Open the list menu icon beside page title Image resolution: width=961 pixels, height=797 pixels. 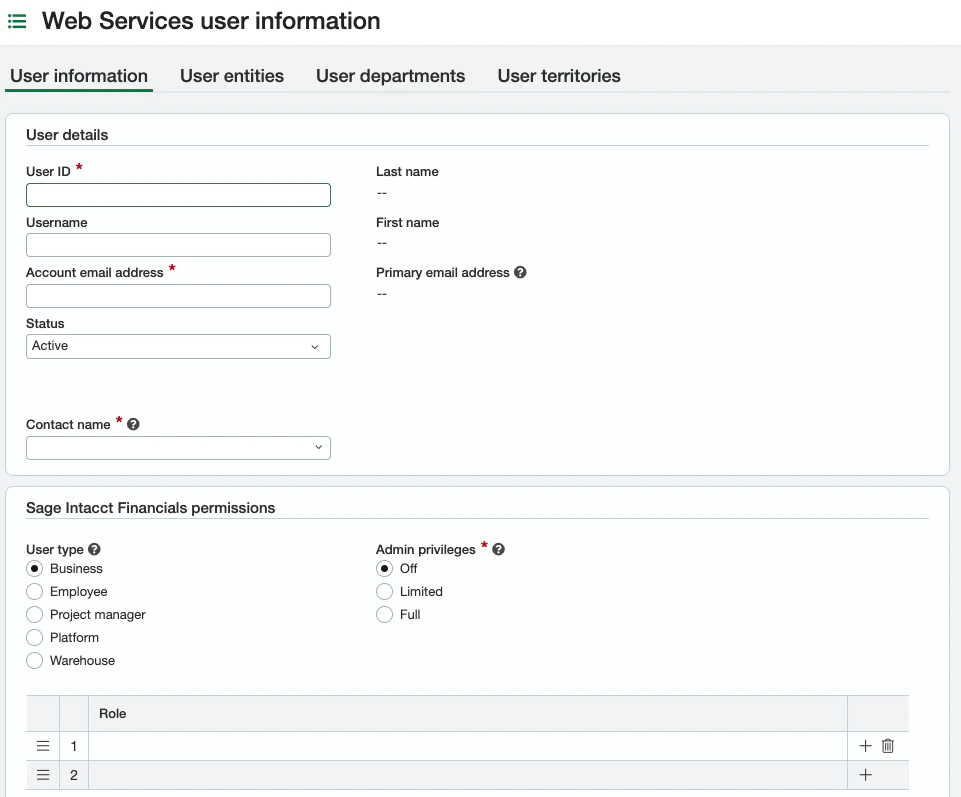point(17,21)
